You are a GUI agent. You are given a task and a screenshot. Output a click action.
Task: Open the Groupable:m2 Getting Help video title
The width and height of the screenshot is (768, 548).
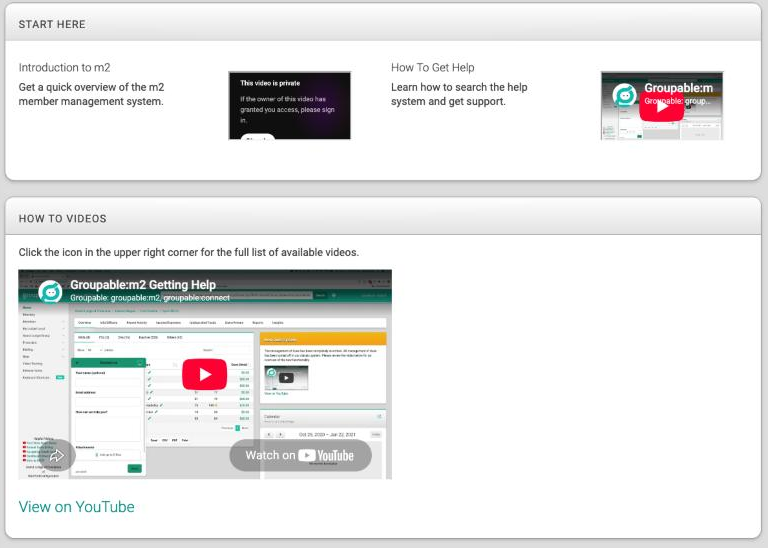tap(143, 285)
